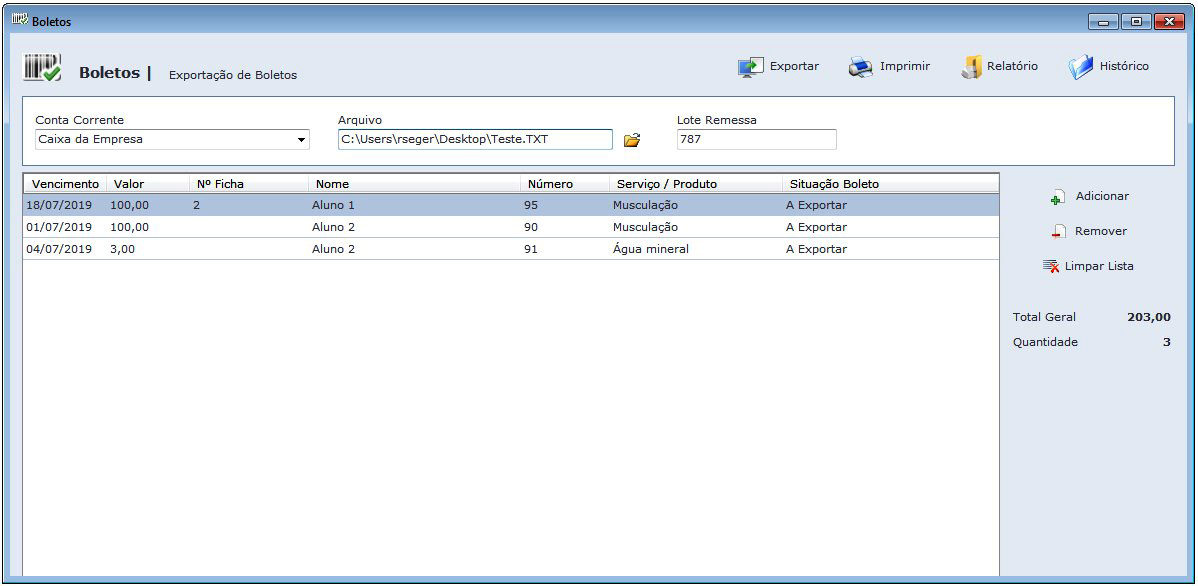Screen dimensions: 1198x586
Task: Click the Número cell 90
Action: click(x=531, y=227)
